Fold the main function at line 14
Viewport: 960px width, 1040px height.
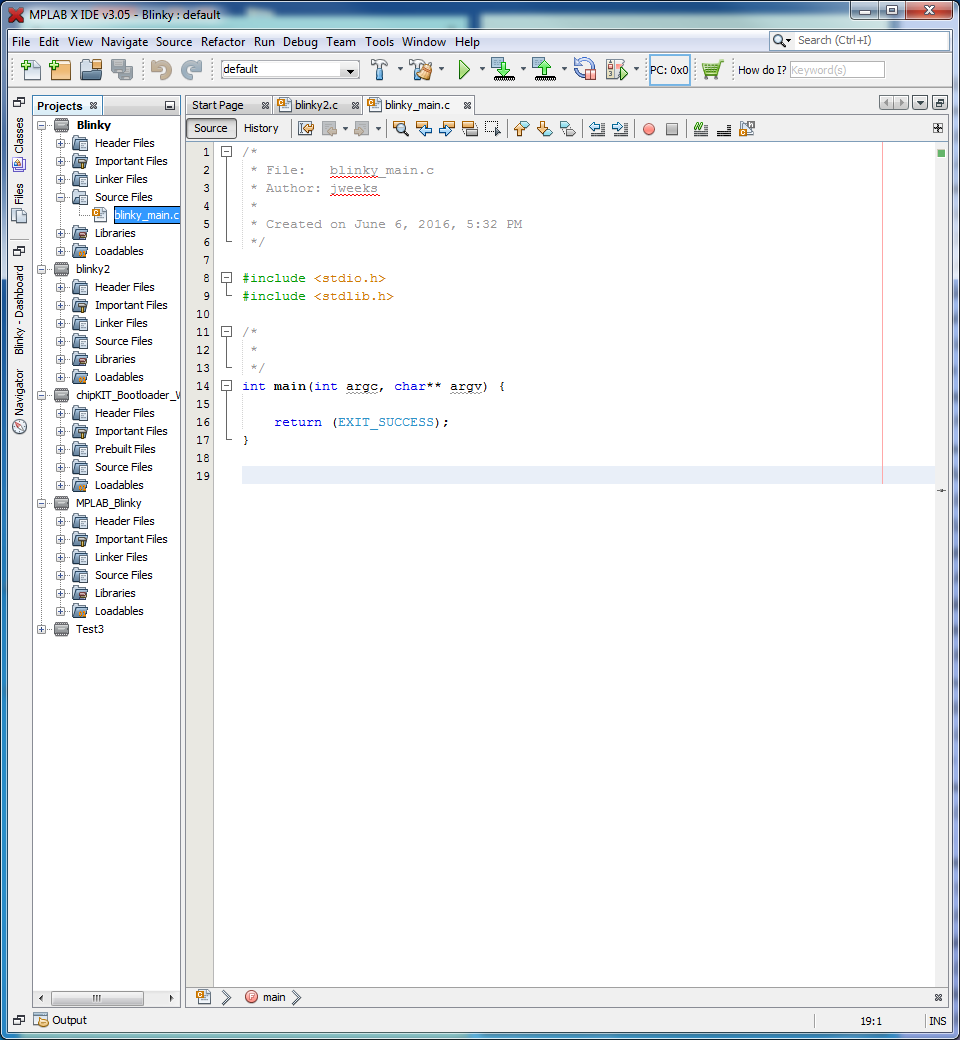point(226,385)
